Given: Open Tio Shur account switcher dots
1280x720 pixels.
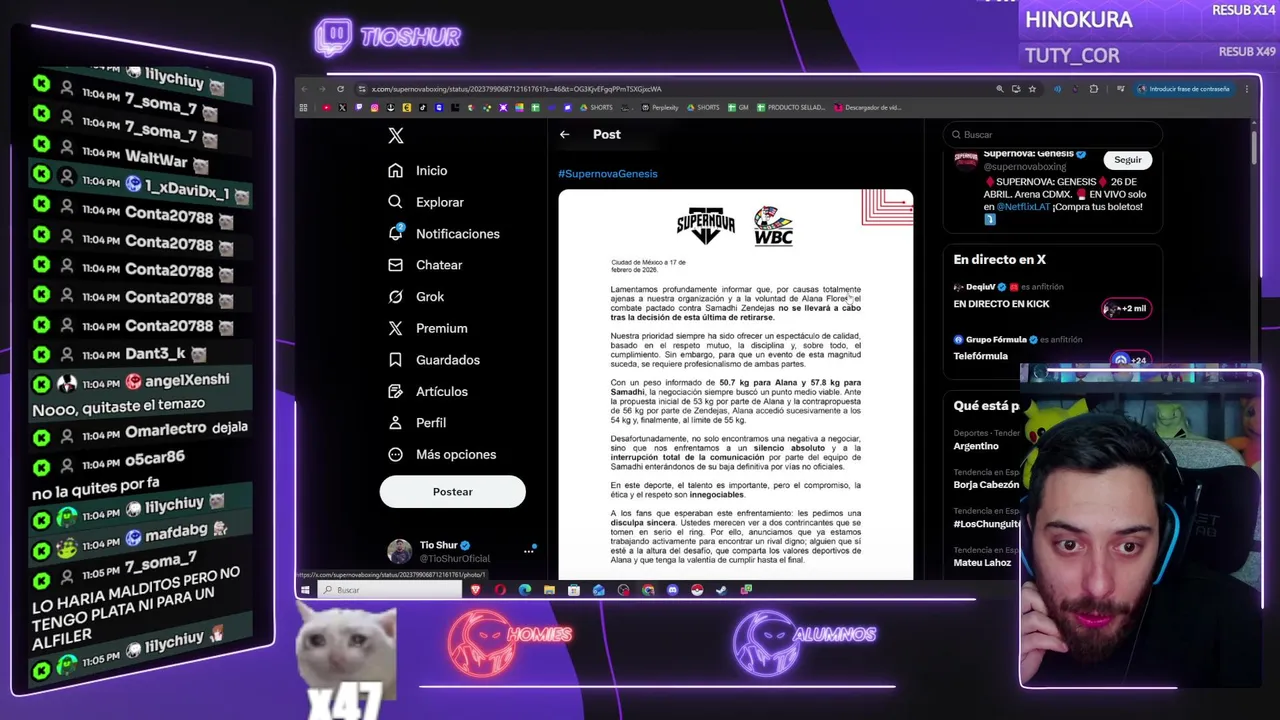Looking at the screenshot, I should click(529, 551).
